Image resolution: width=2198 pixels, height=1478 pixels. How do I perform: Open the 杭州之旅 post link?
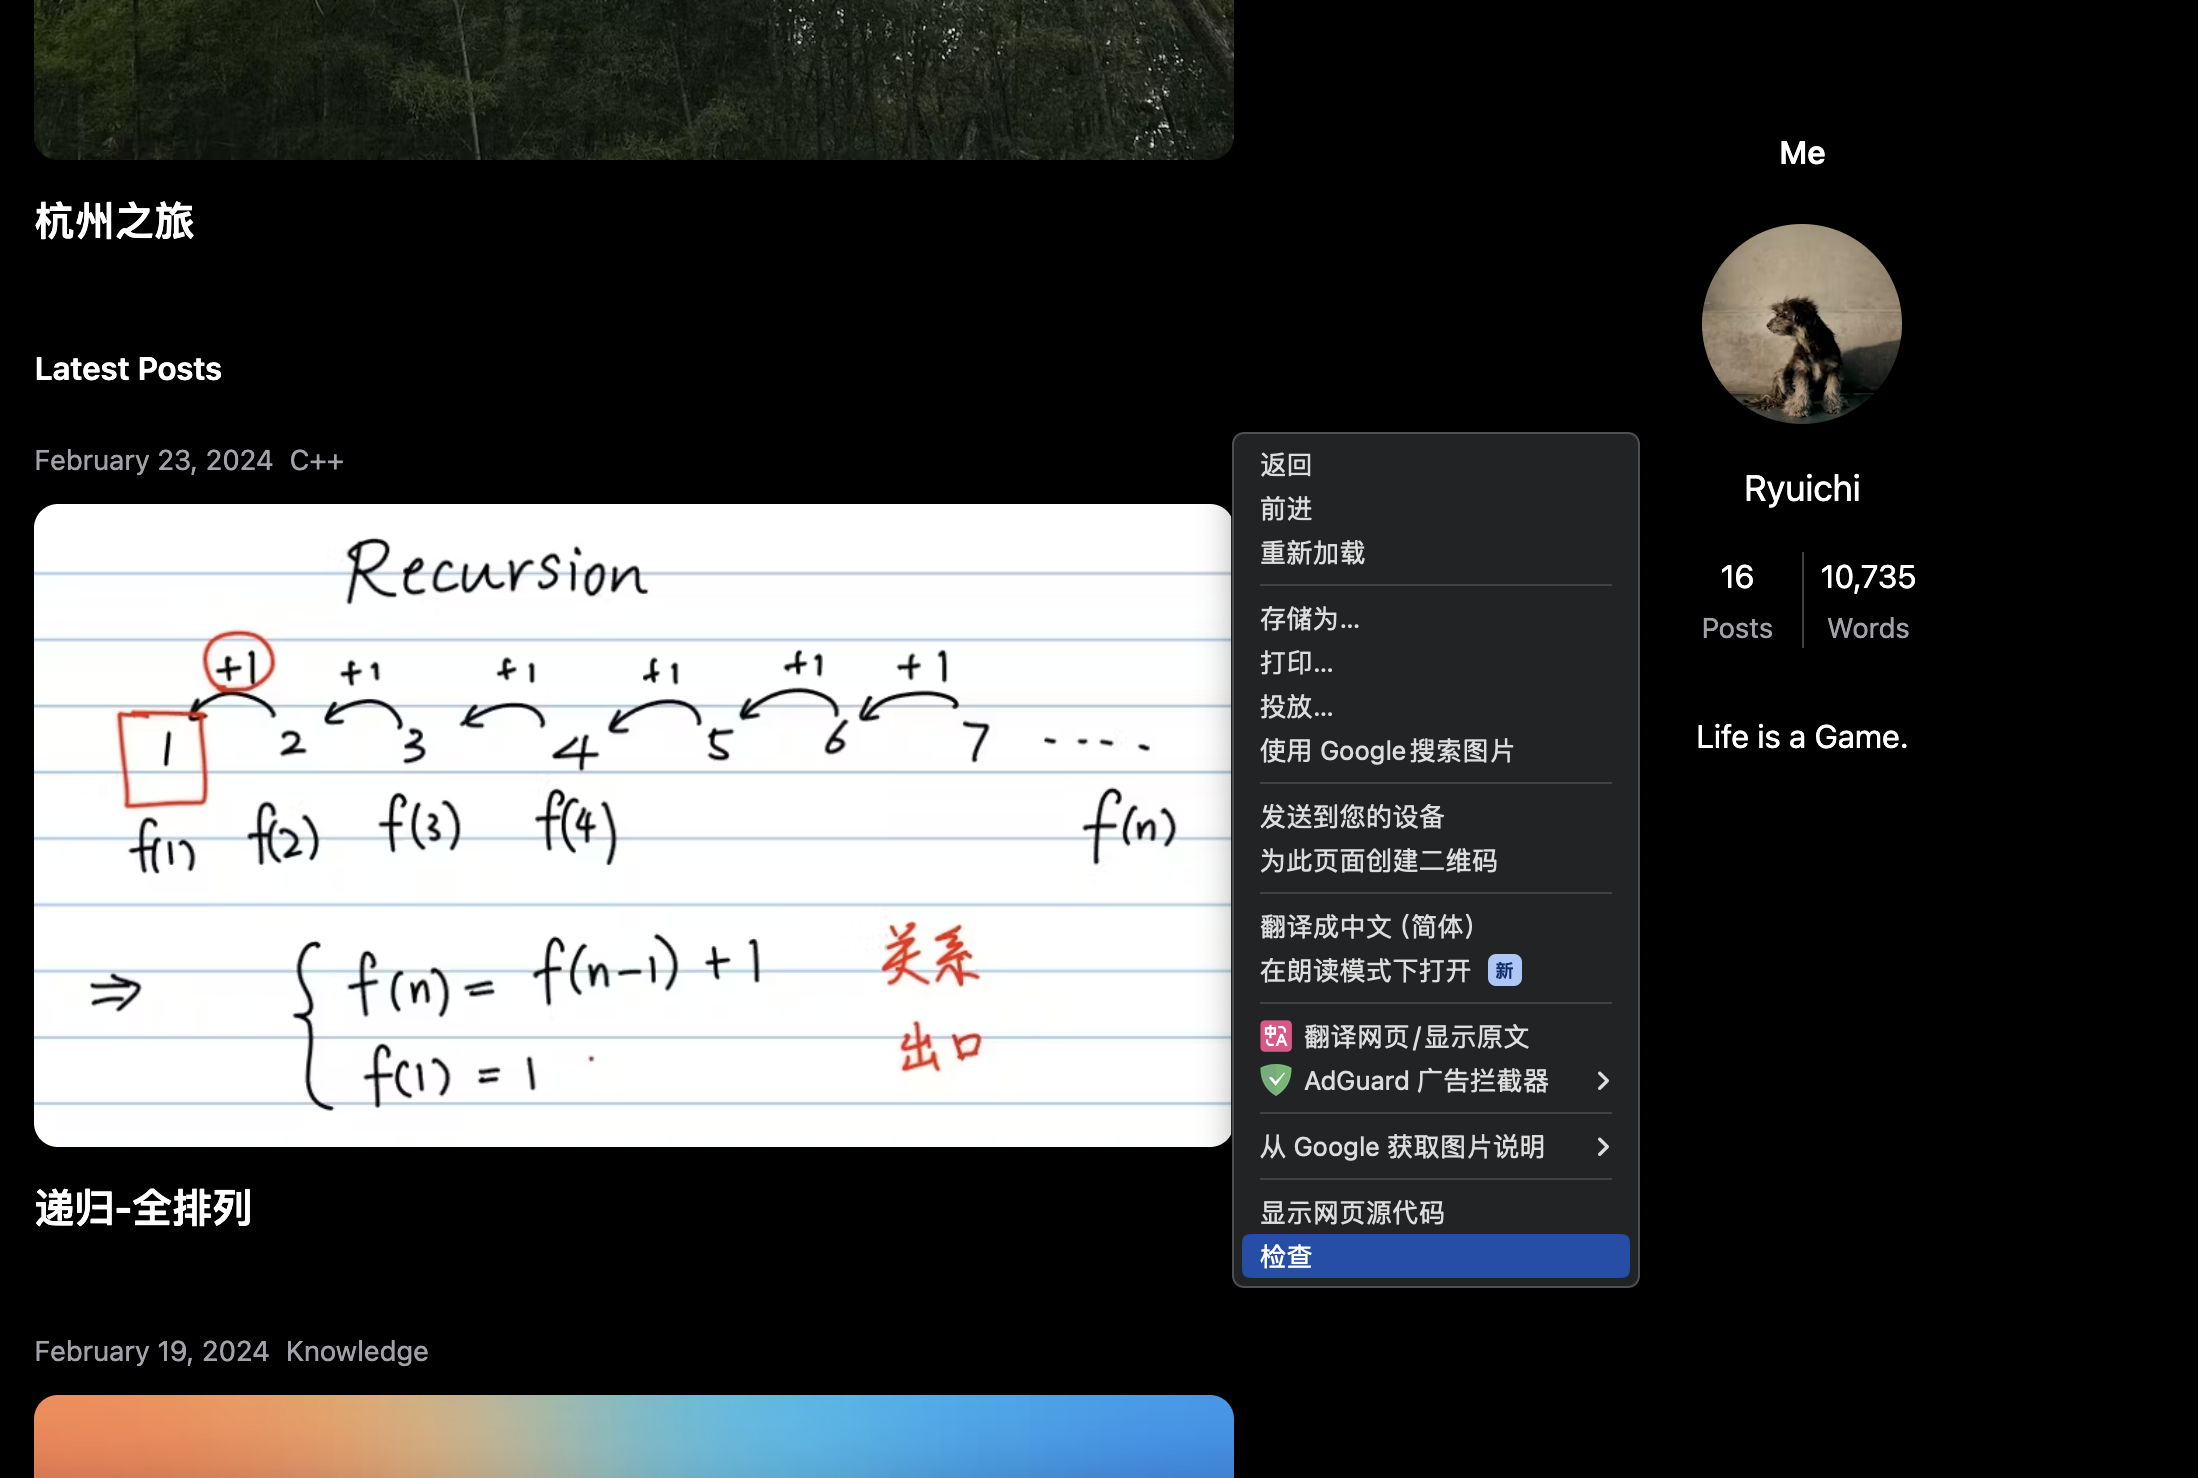[114, 221]
